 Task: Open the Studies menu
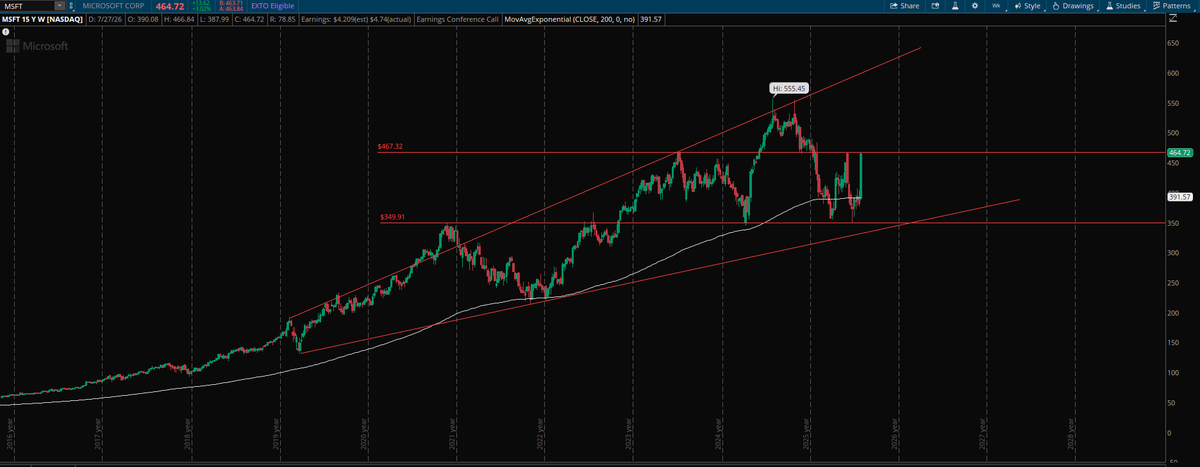click(x=1124, y=6)
